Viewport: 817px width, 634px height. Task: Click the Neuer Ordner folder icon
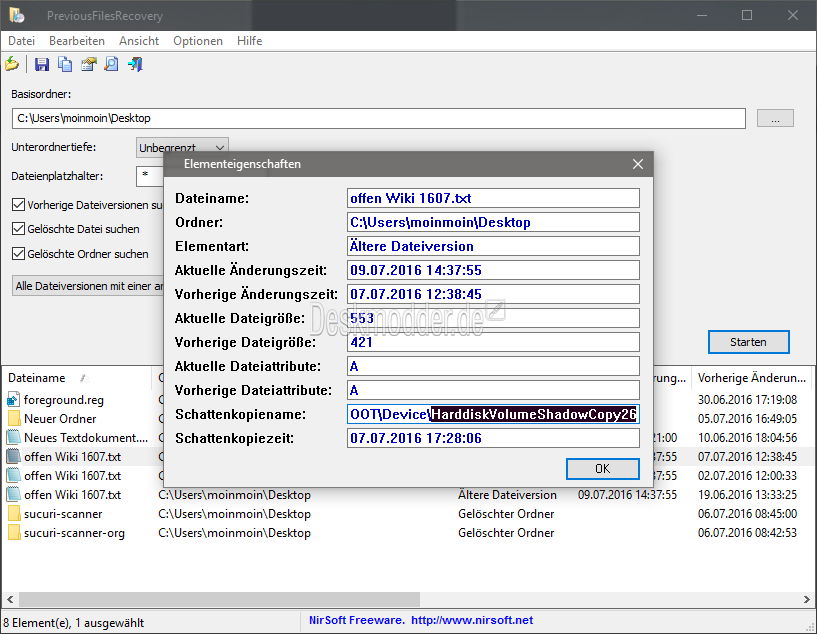[x=14, y=419]
